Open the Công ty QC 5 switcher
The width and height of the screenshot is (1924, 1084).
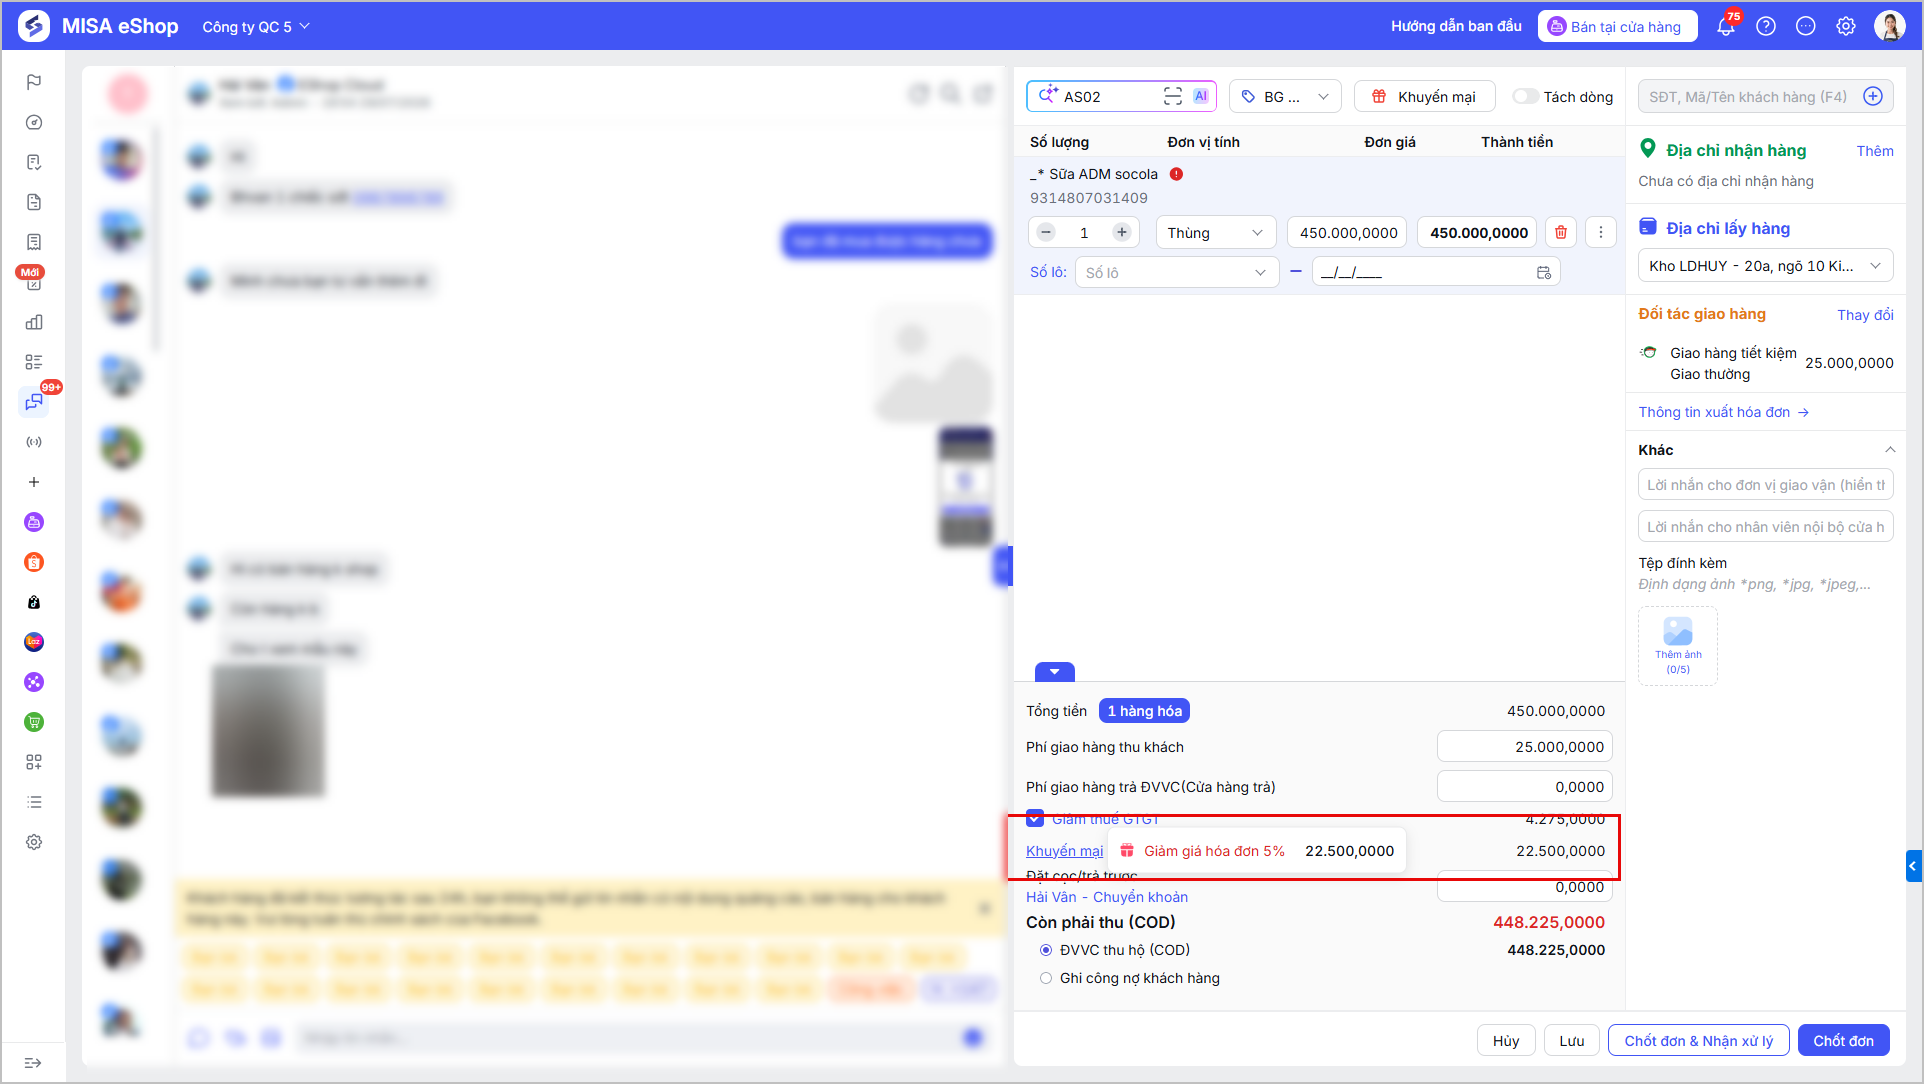256,27
